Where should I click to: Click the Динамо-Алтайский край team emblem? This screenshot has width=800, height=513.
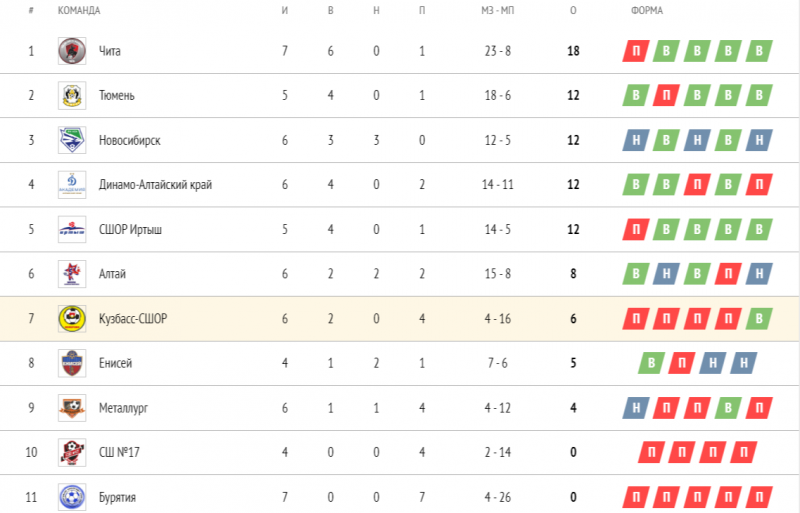point(71,184)
